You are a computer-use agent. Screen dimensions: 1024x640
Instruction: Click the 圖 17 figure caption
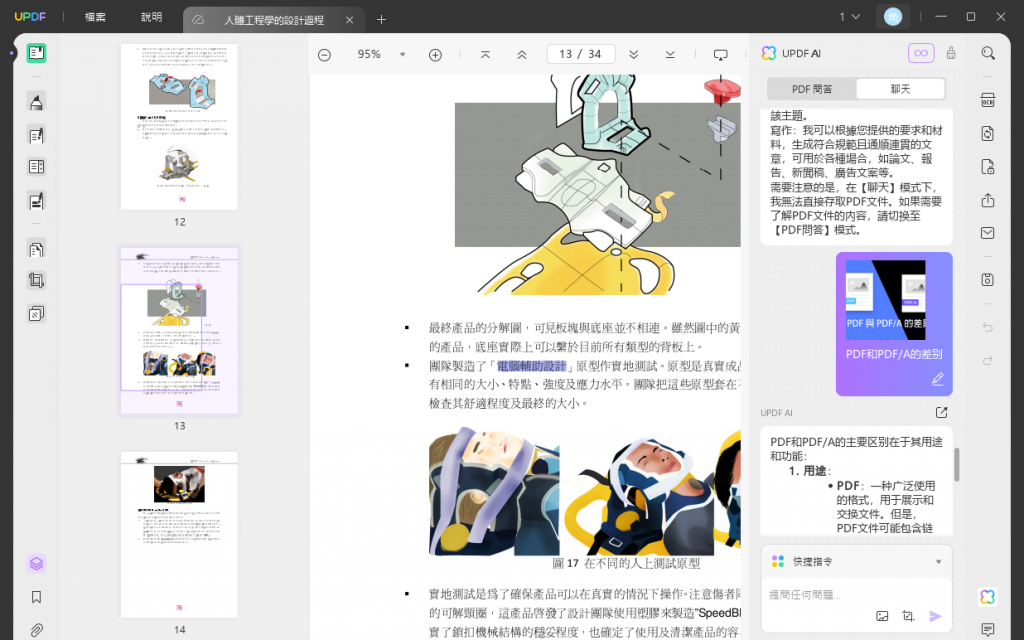[626, 563]
